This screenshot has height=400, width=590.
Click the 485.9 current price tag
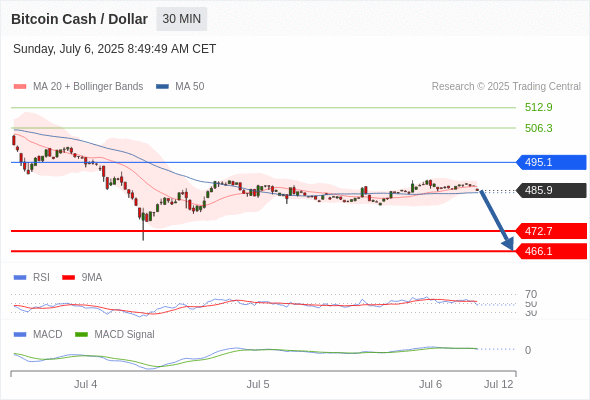pyautogui.click(x=551, y=190)
